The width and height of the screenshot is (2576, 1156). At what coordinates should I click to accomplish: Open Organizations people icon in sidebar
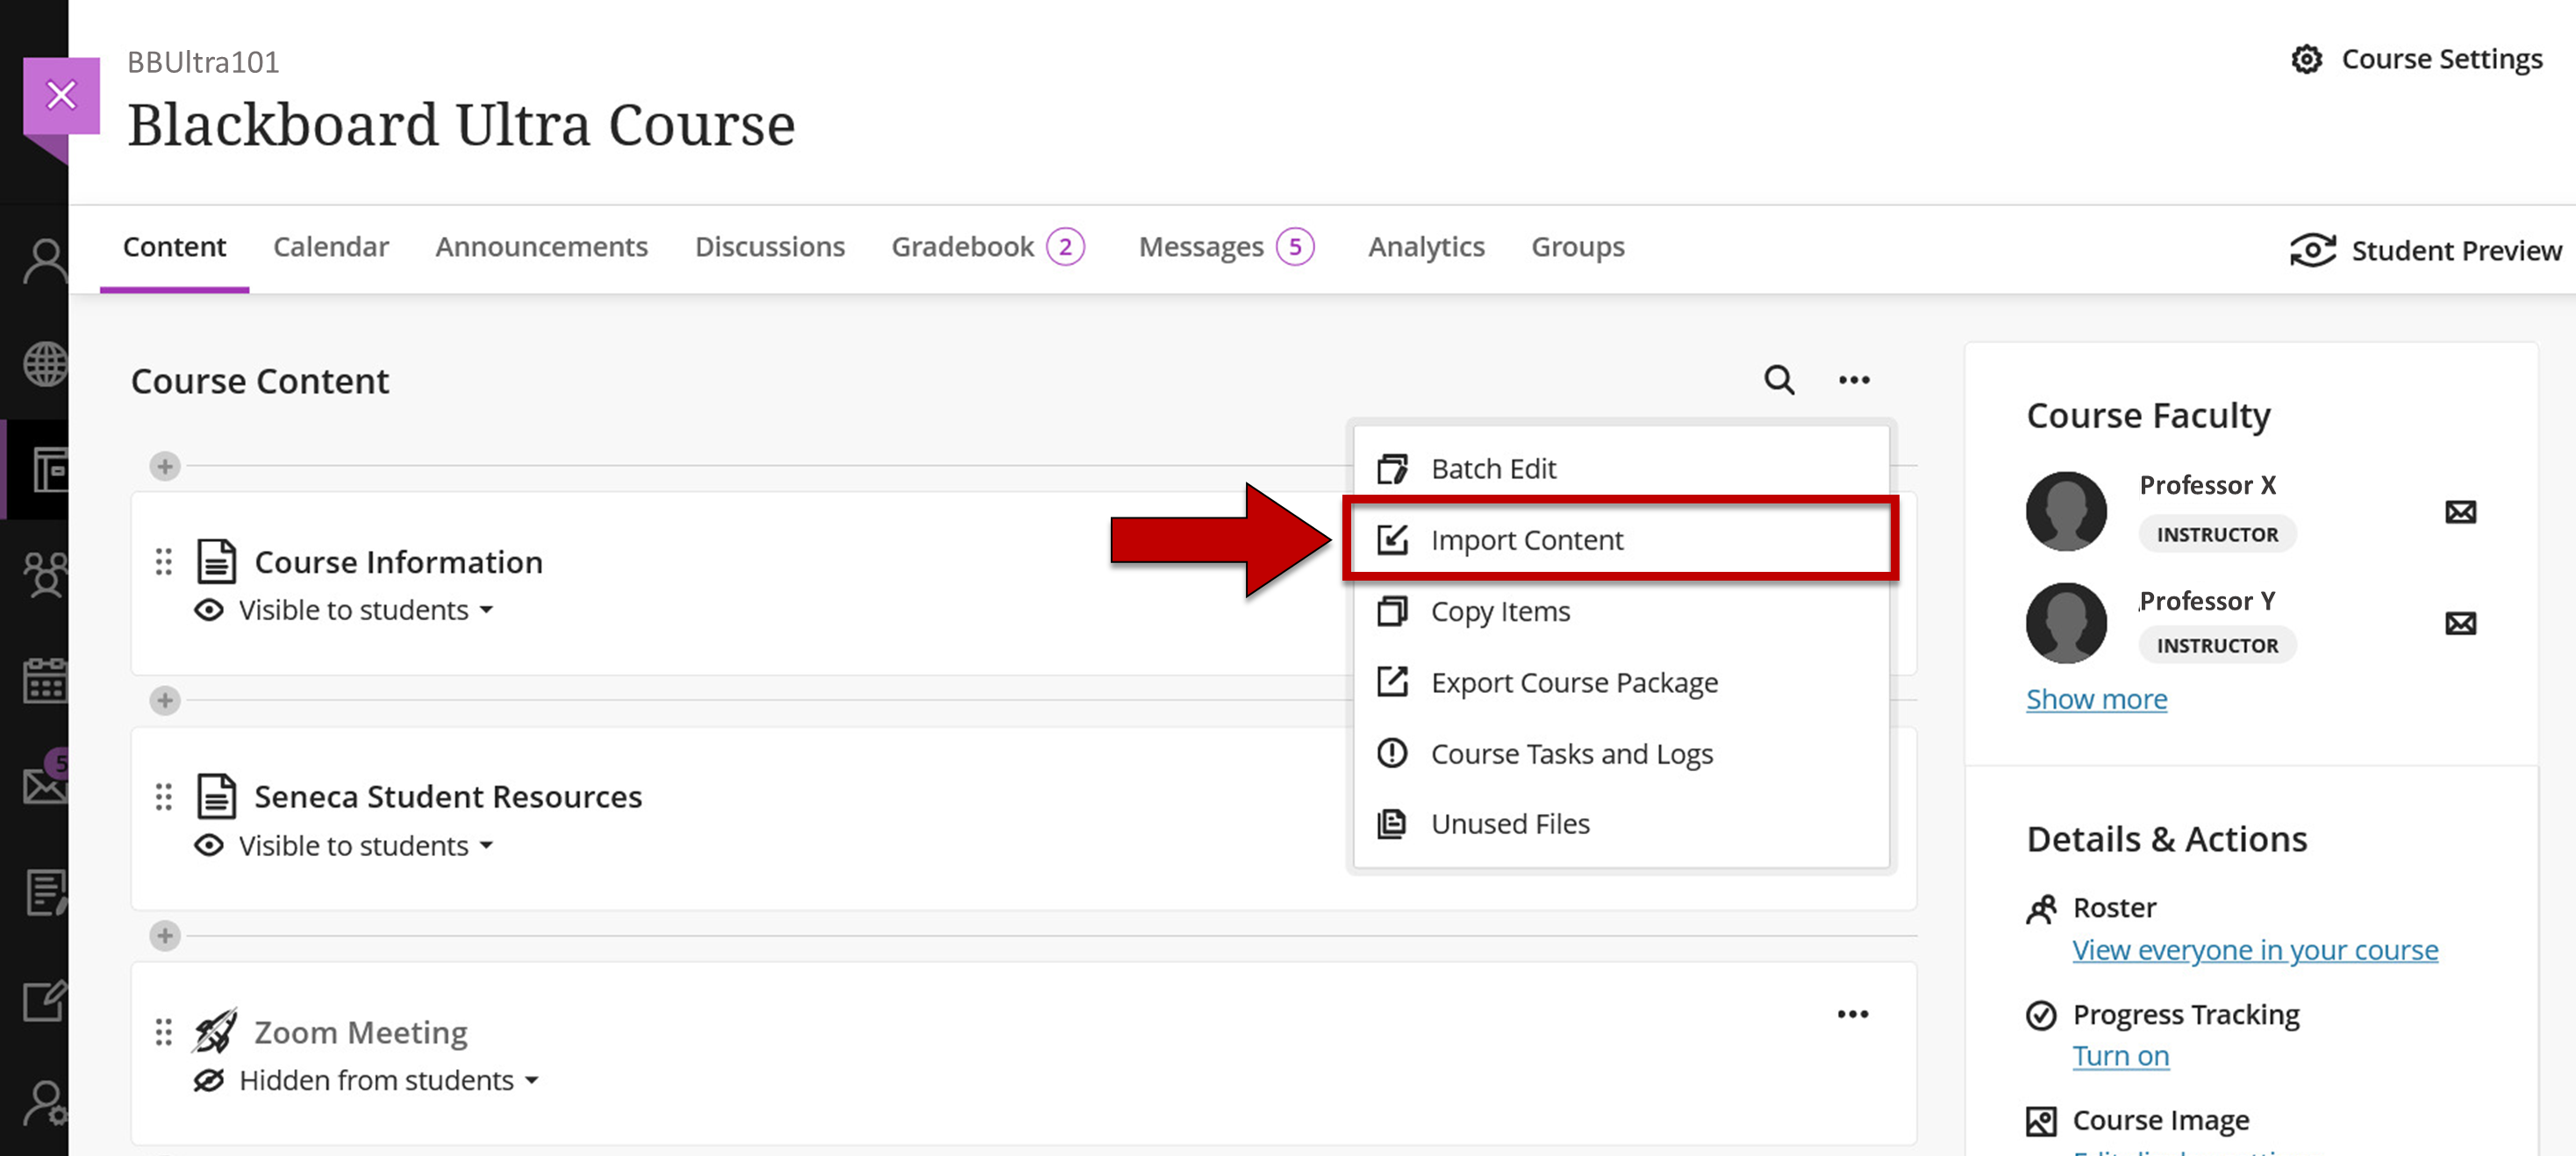[45, 575]
